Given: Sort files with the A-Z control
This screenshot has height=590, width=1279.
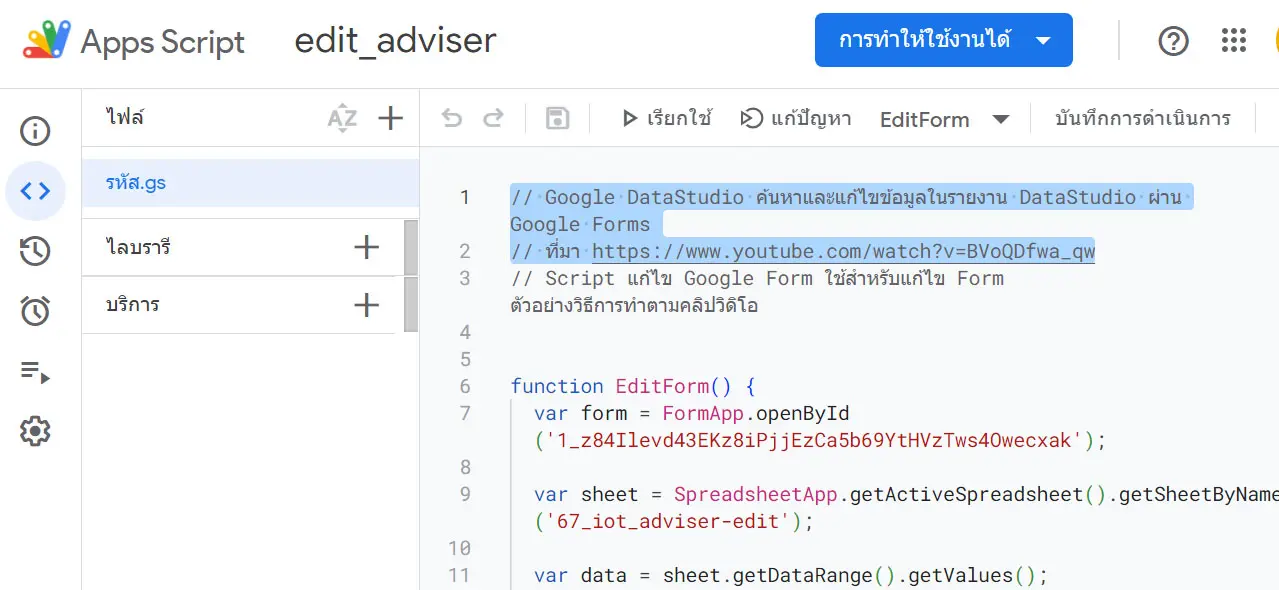Looking at the screenshot, I should [x=341, y=118].
